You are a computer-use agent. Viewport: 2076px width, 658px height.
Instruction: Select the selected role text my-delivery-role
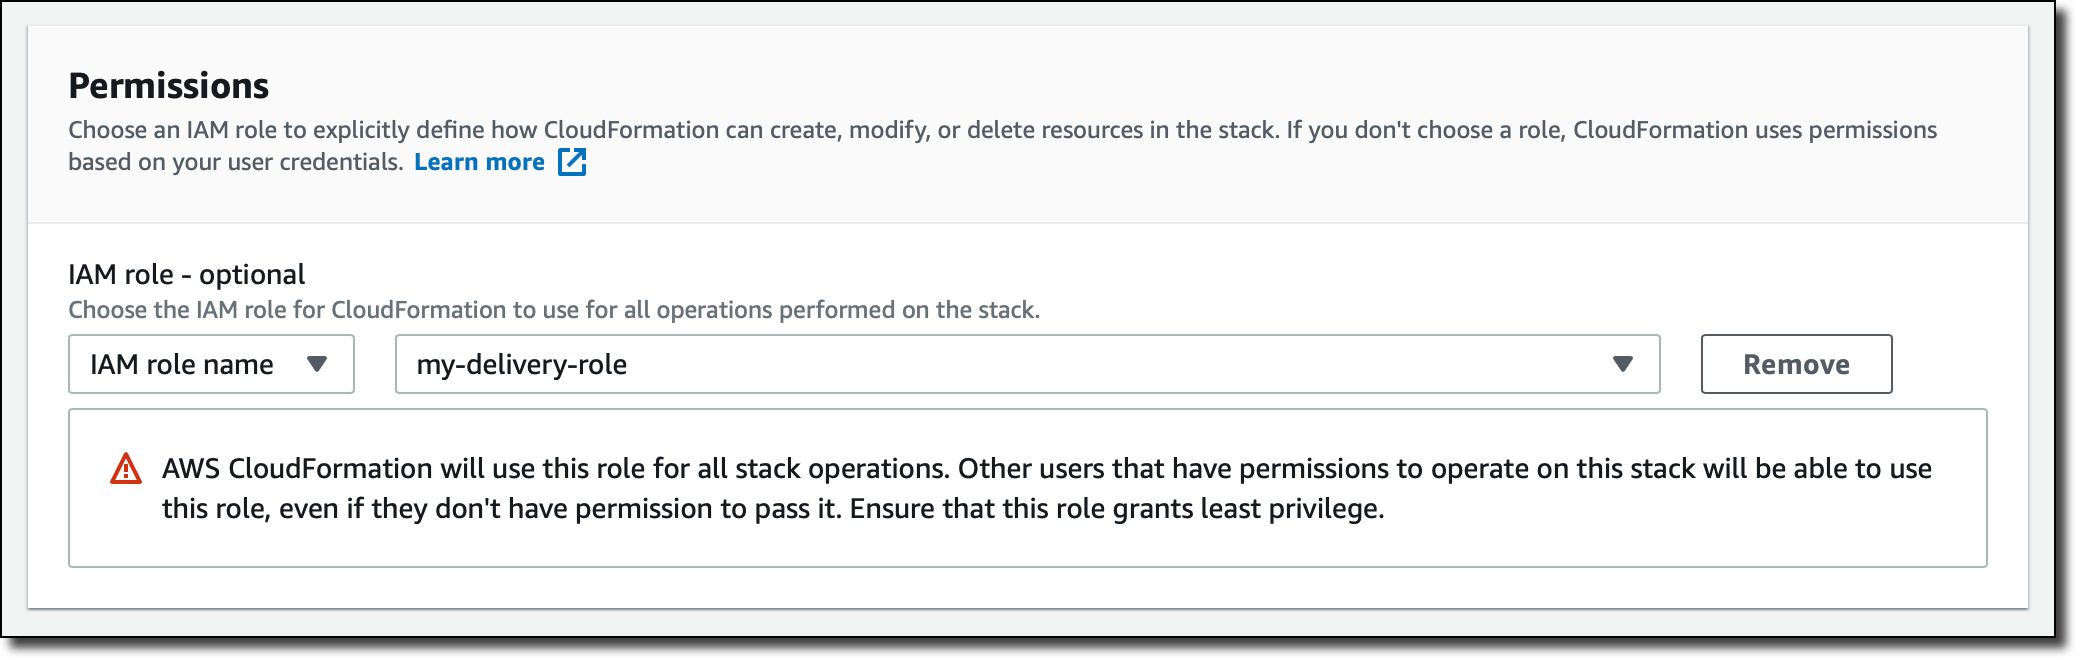coord(522,364)
